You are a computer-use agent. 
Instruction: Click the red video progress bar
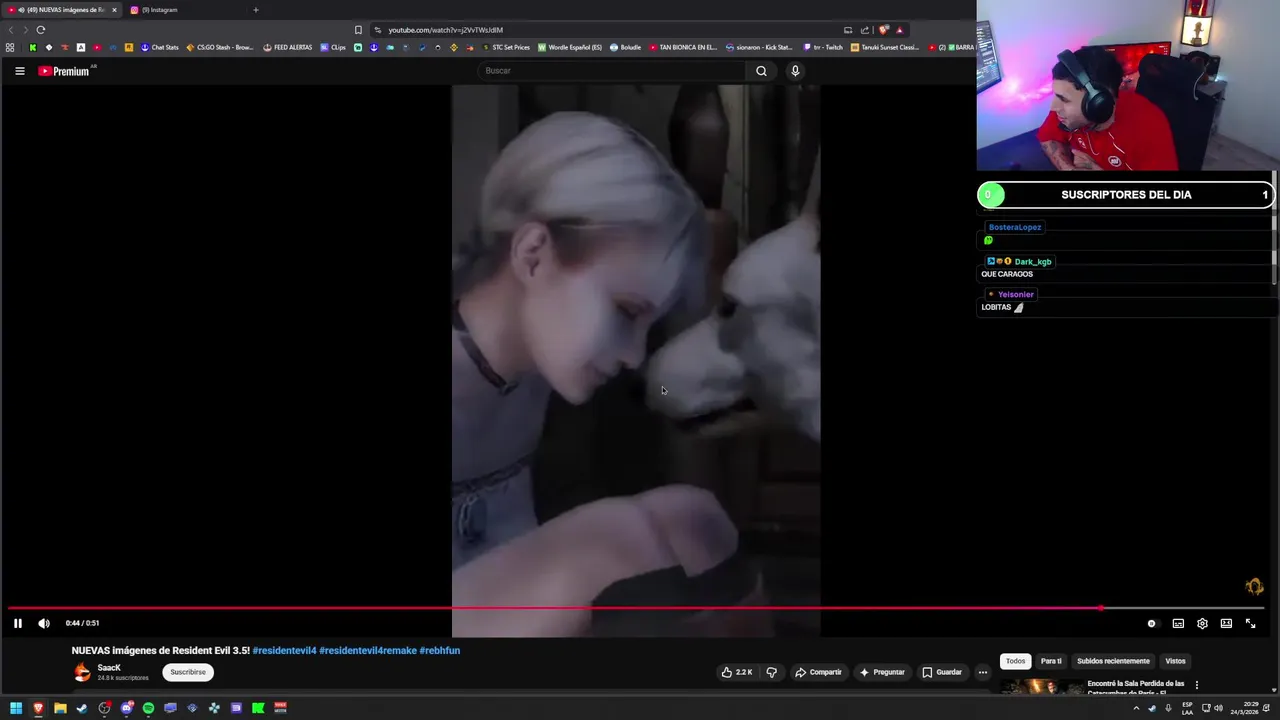[636, 608]
